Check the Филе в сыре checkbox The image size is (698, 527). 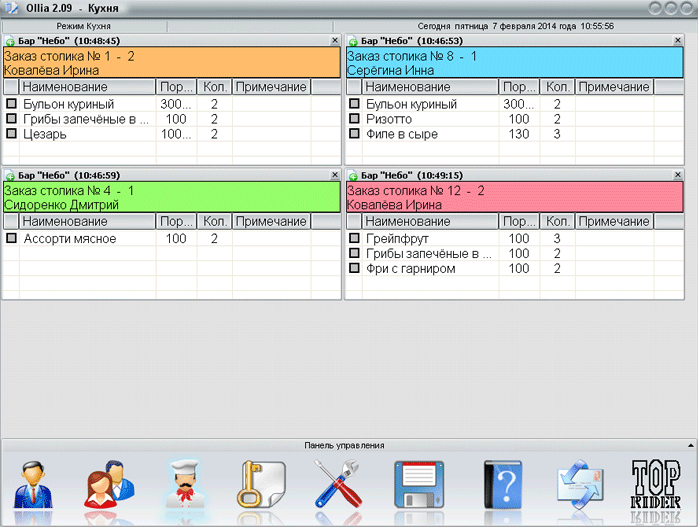(354, 133)
